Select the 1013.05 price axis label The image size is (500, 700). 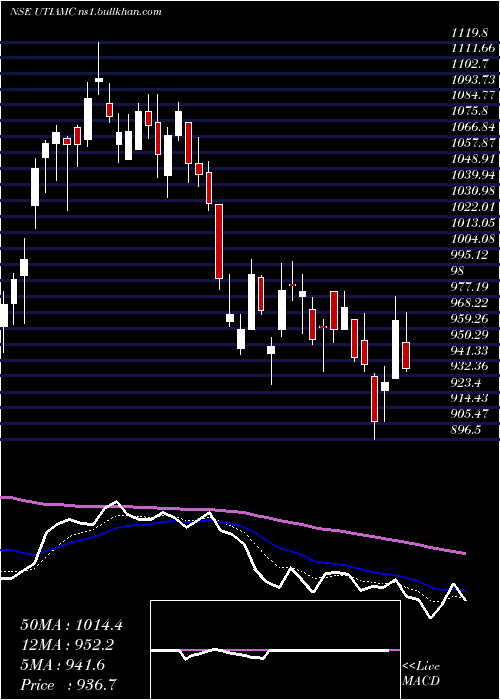click(473, 224)
